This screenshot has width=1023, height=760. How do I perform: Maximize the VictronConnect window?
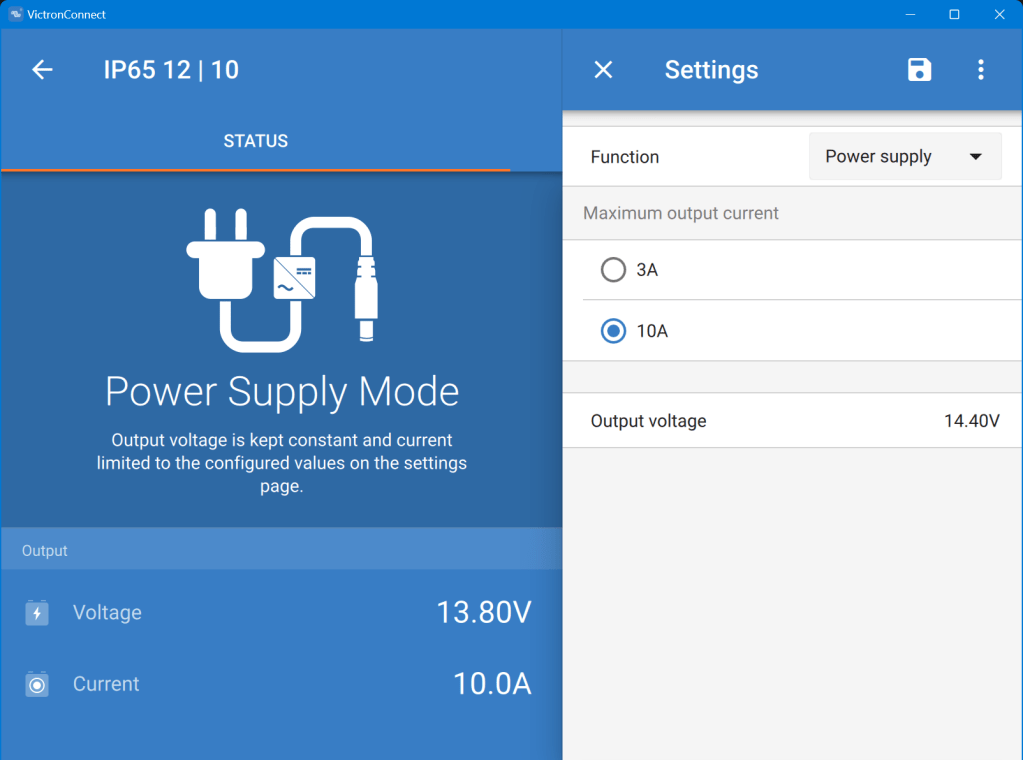click(954, 14)
